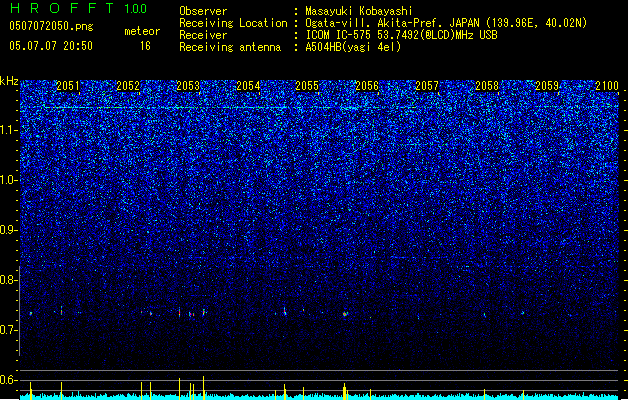Click the tallest yellow intensity spike near 2053

click(203, 388)
